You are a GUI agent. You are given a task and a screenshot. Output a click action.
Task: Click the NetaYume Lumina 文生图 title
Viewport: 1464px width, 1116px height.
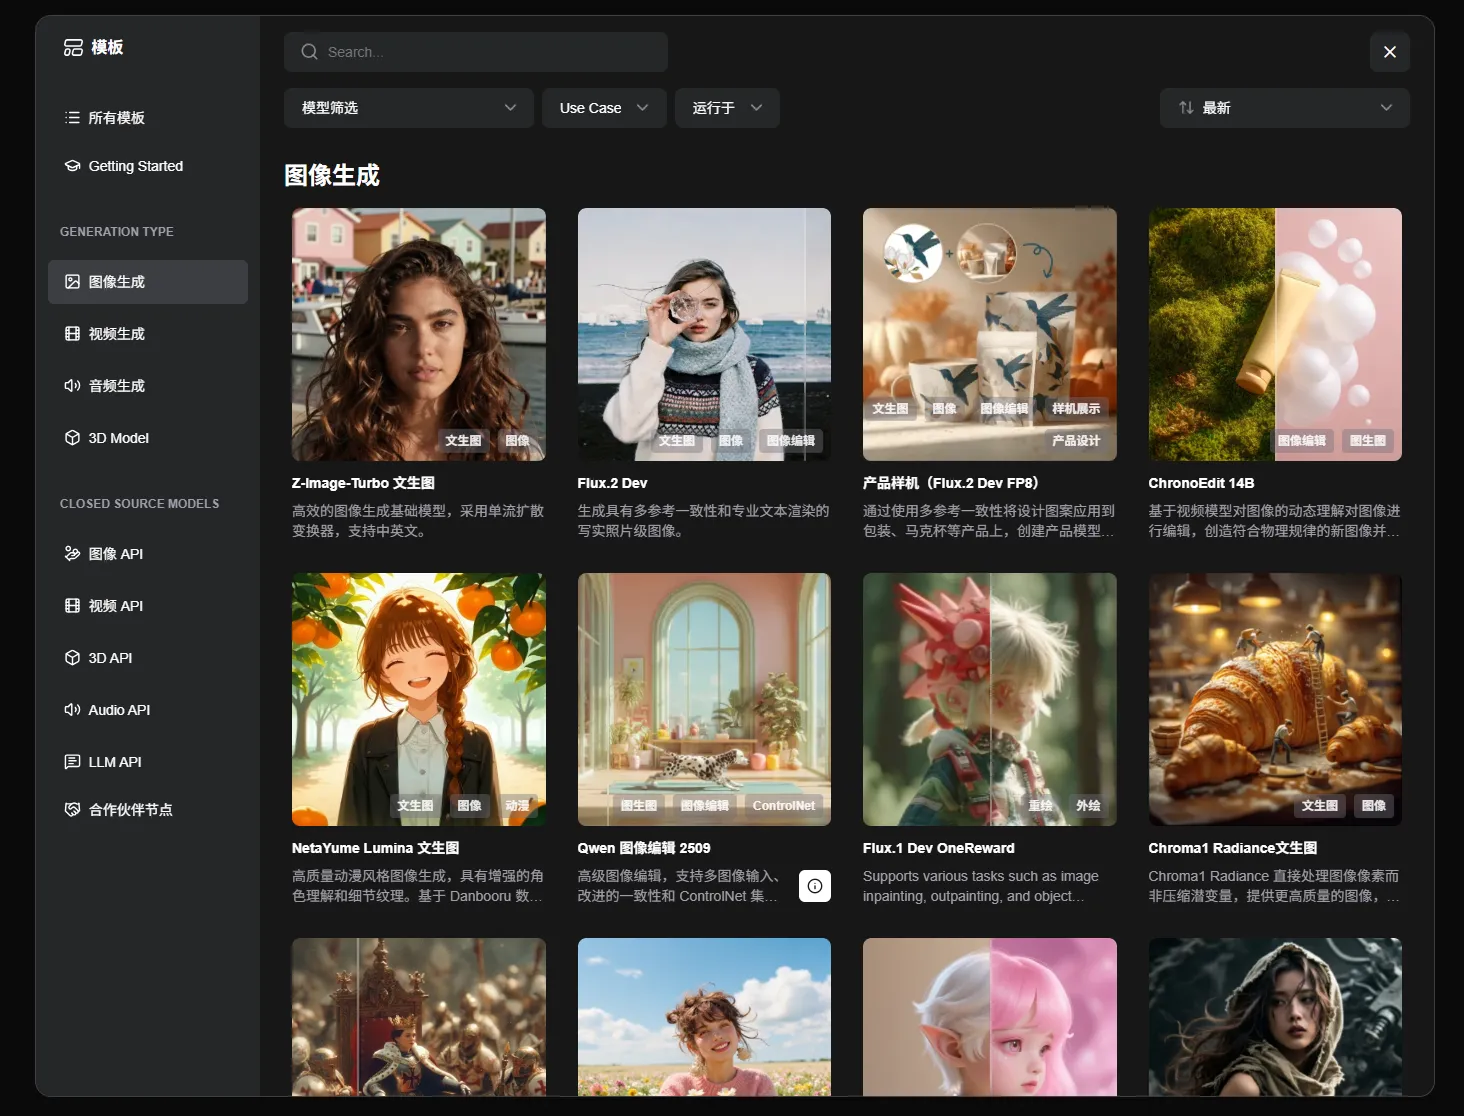tap(375, 848)
